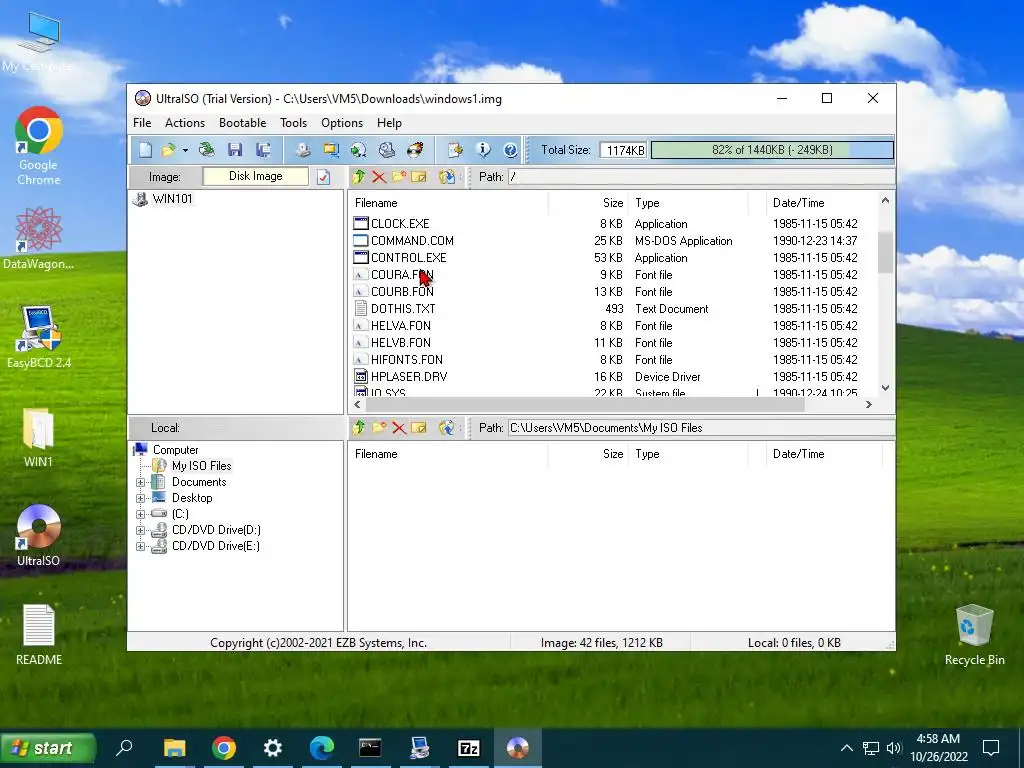
Task: Click the Make CD/DVD Image drive icon
Action: [302, 150]
